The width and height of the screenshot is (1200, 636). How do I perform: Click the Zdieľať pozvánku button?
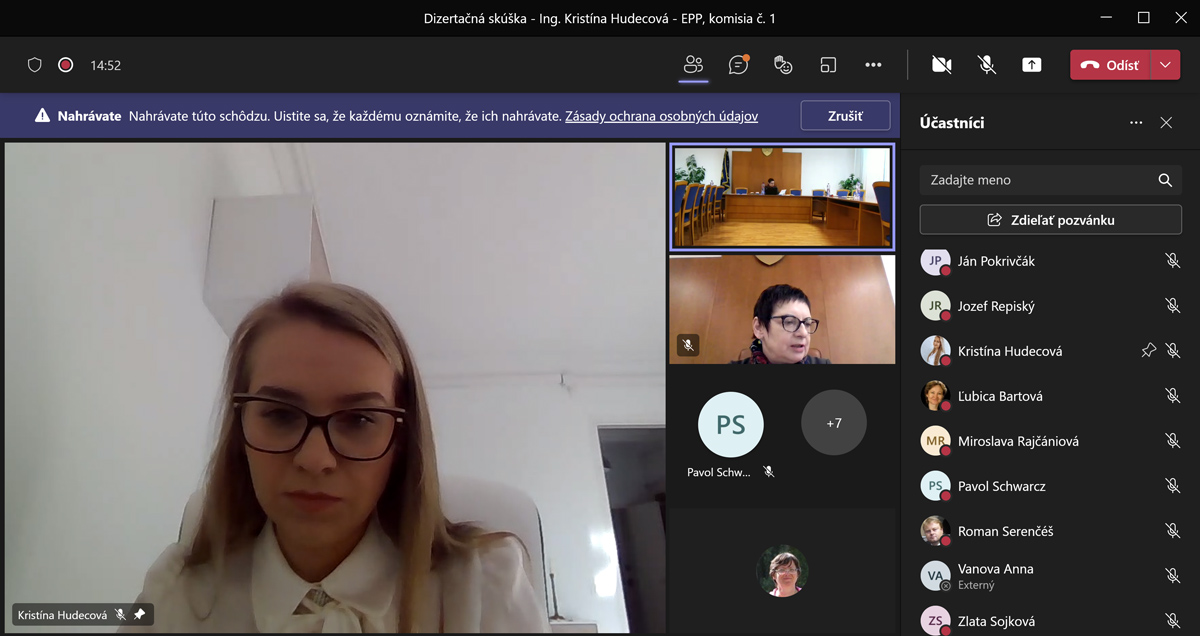(1051, 220)
